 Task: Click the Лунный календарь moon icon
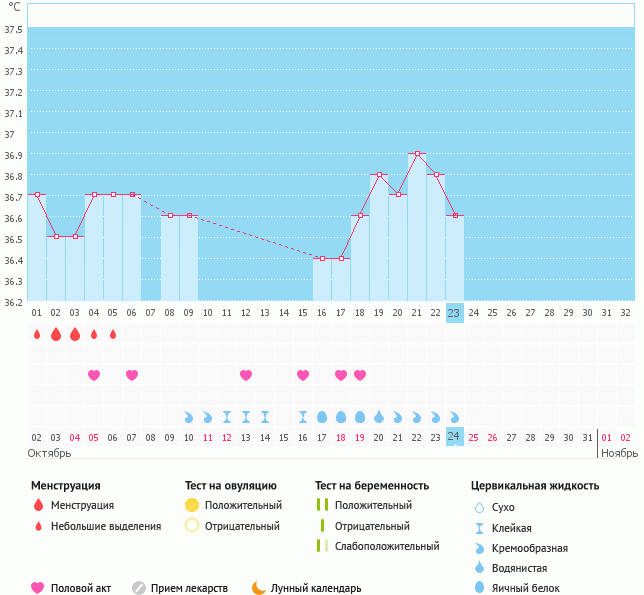pos(259,588)
